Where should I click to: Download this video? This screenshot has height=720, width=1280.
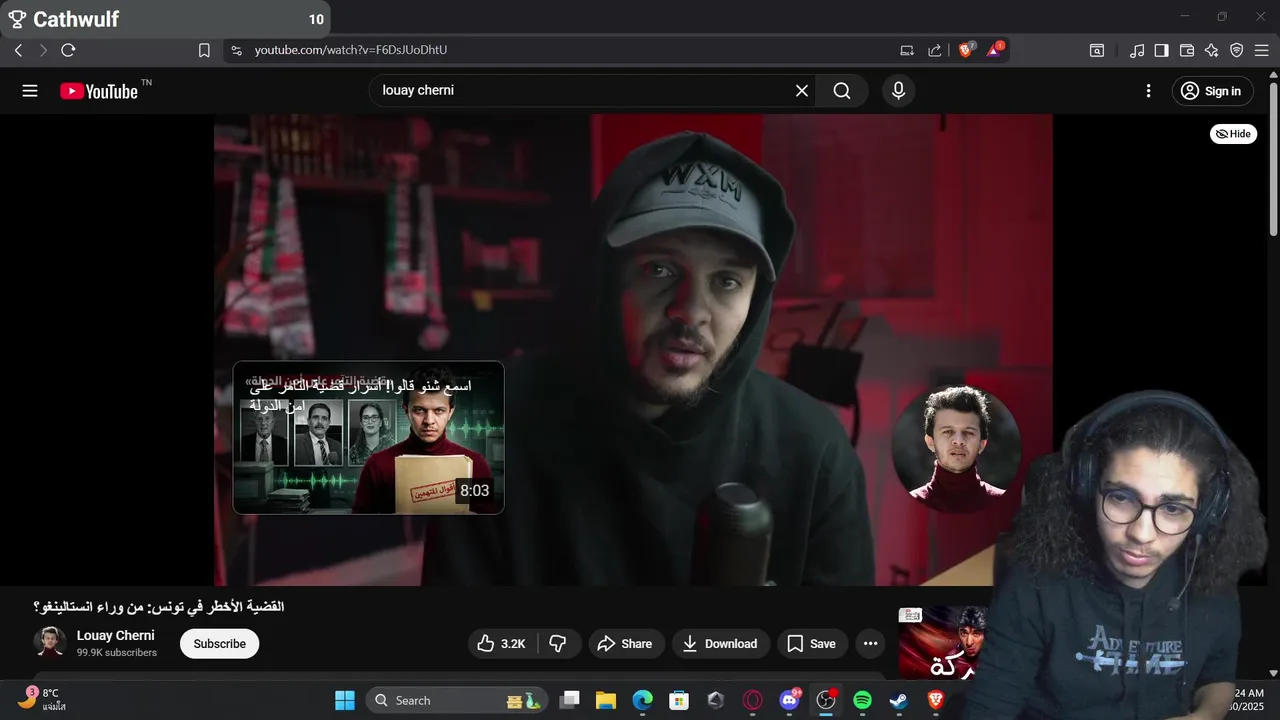point(720,644)
